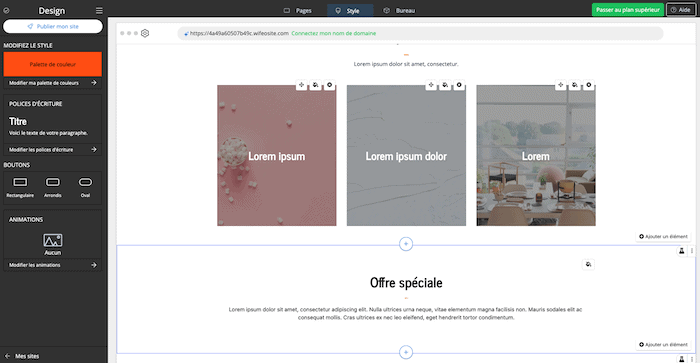Click the Offre spéciale heading

406,283
